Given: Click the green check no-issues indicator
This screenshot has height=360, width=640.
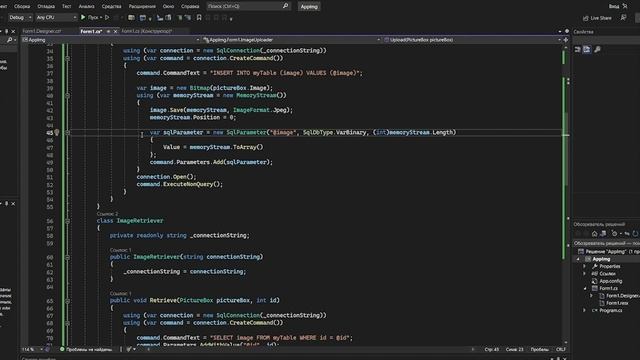Looking at the screenshot, I should [62, 349].
